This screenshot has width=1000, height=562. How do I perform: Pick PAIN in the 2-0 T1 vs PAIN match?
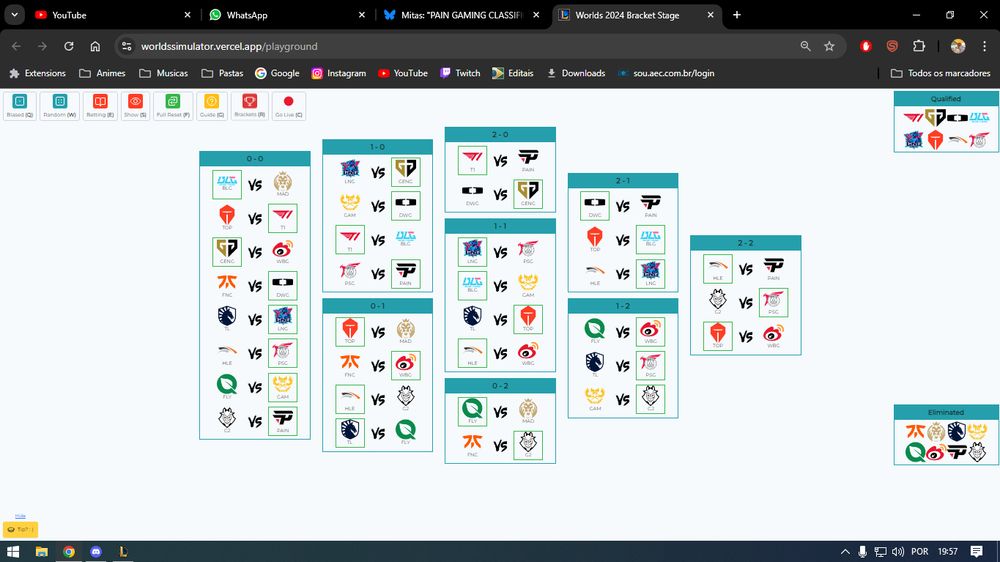528,161
